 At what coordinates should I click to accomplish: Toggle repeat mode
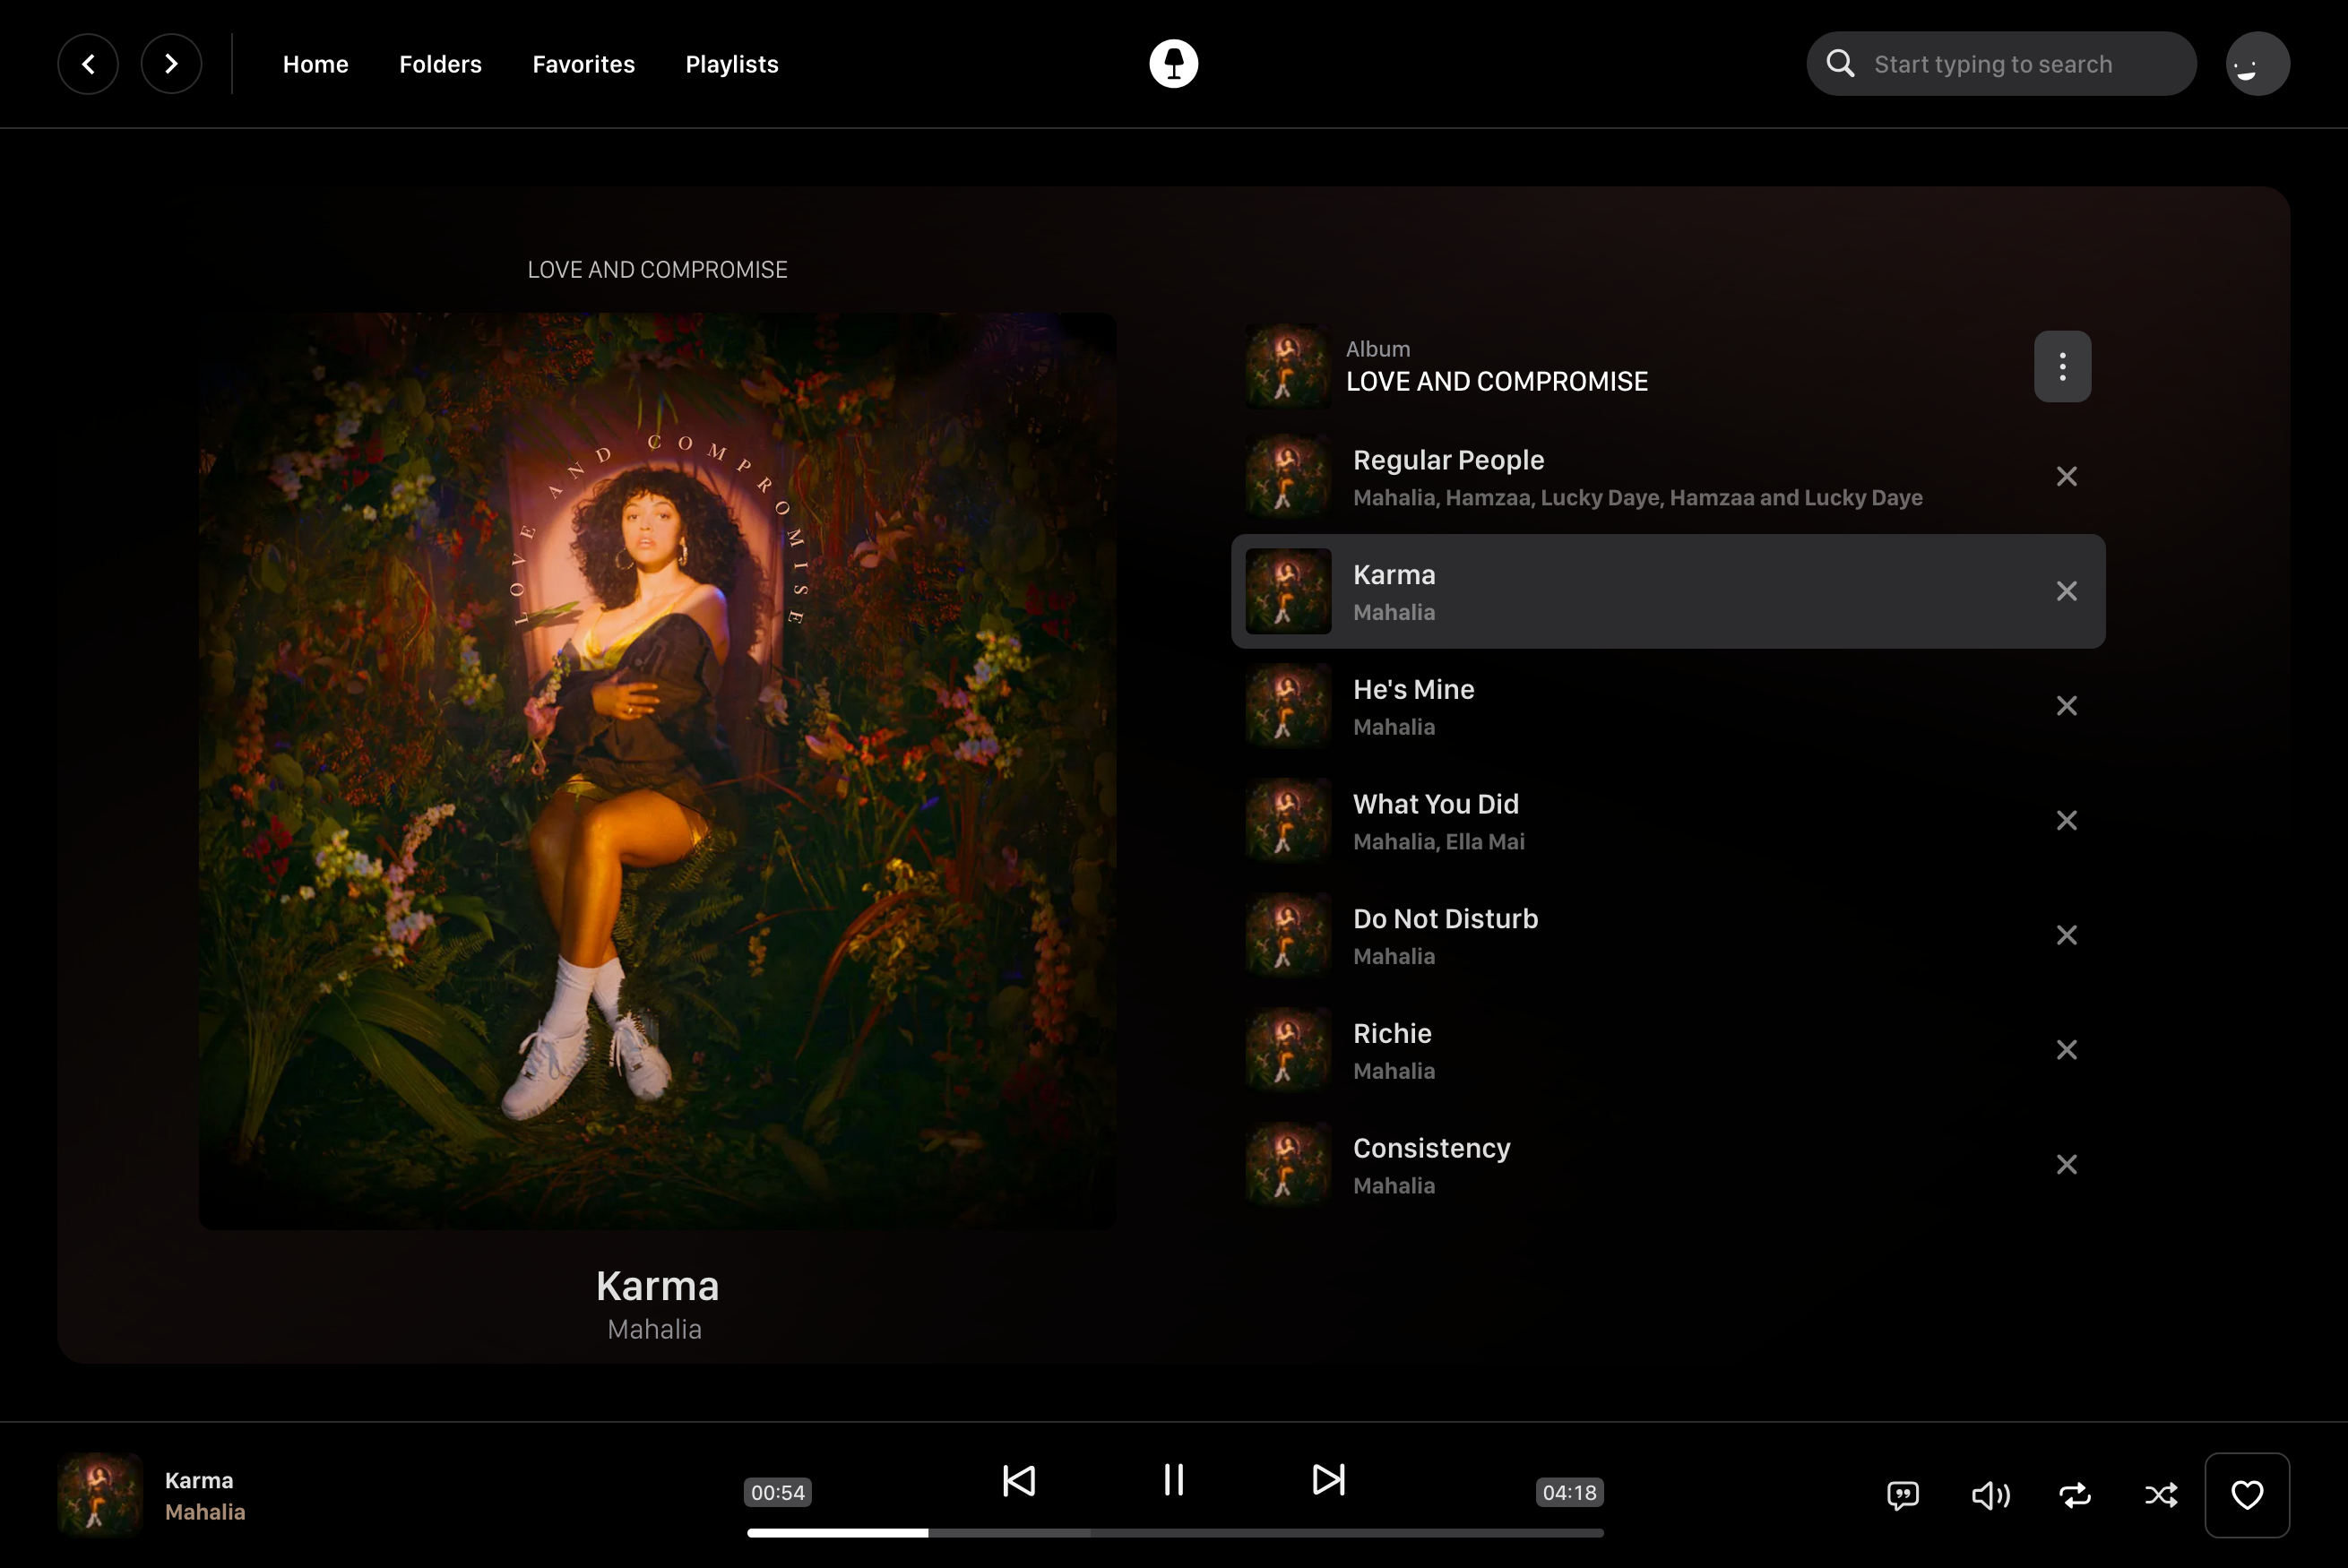pos(2075,1495)
